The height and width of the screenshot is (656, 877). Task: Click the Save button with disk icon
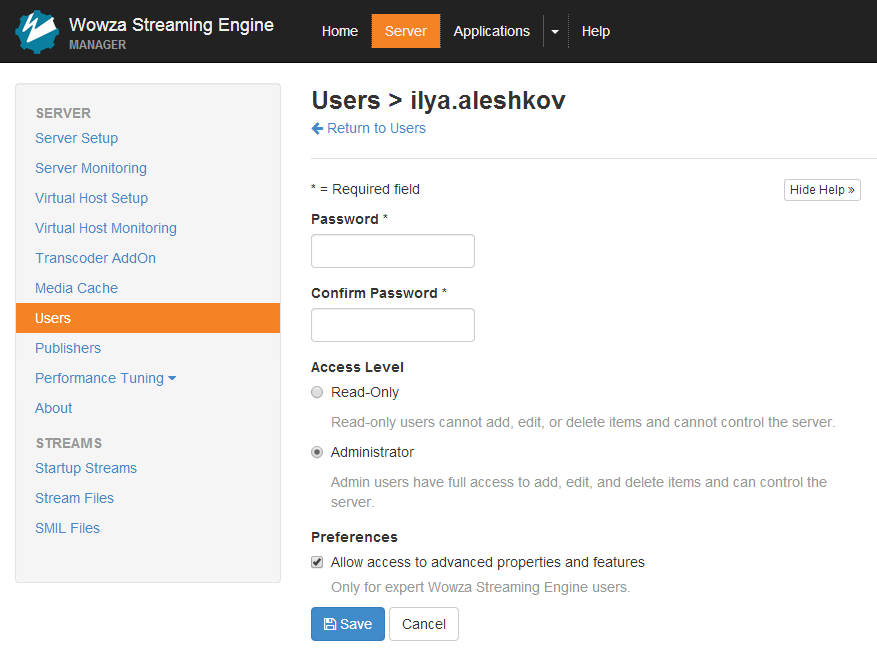347,624
